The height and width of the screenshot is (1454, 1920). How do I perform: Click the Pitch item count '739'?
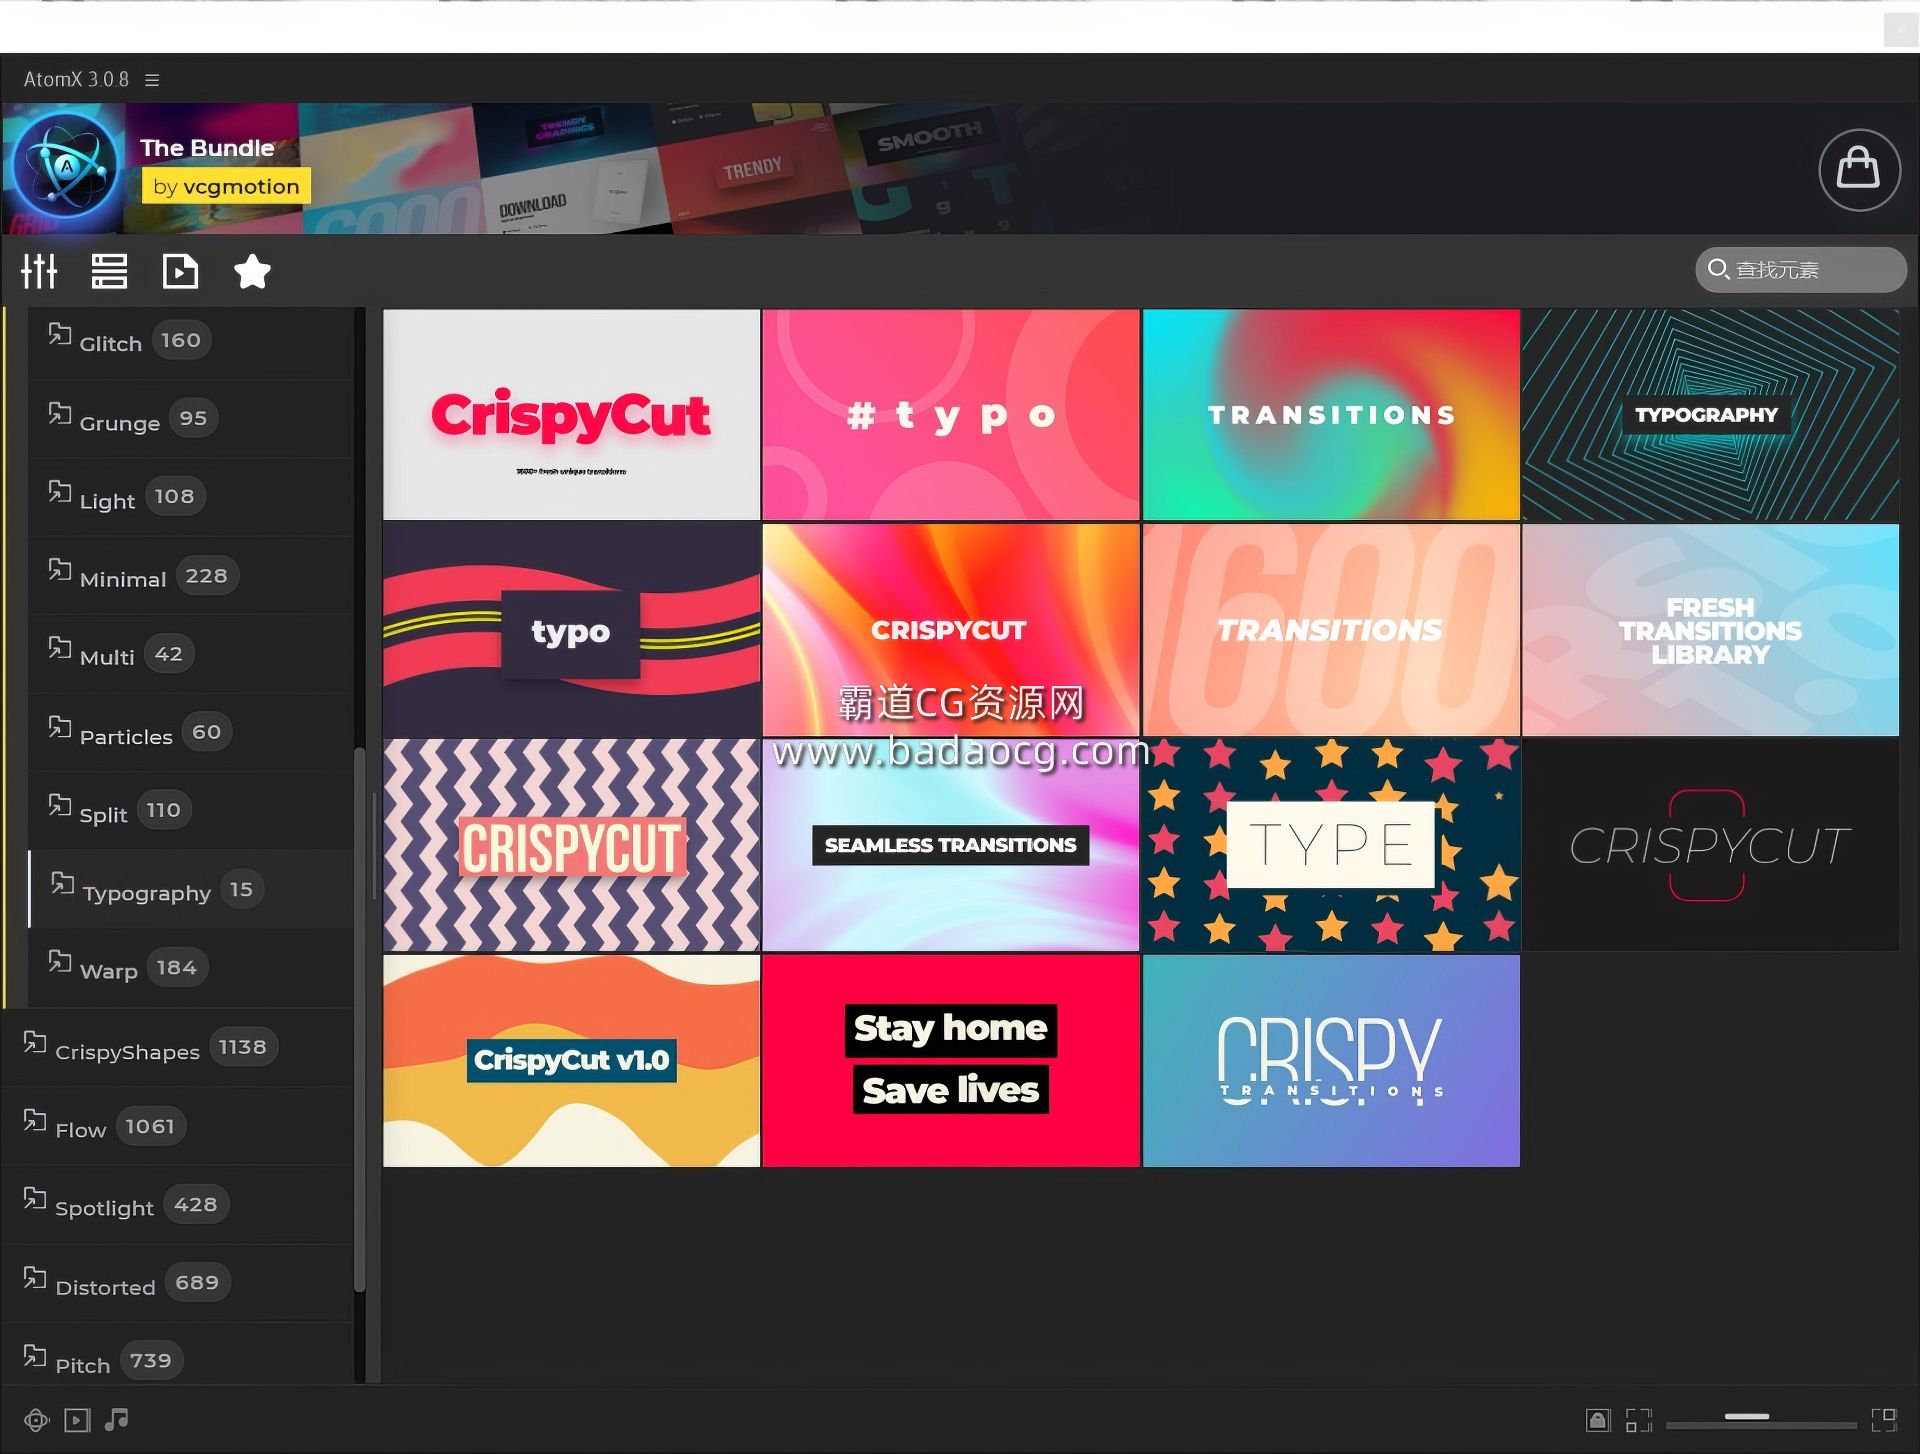tap(151, 1361)
